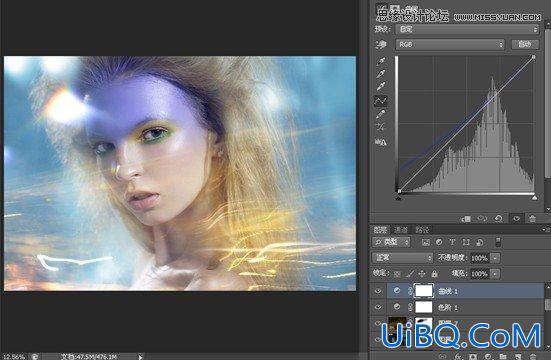Toggle adjustment visibility eye in Properties
The image size is (551, 360).
[516, 219]
